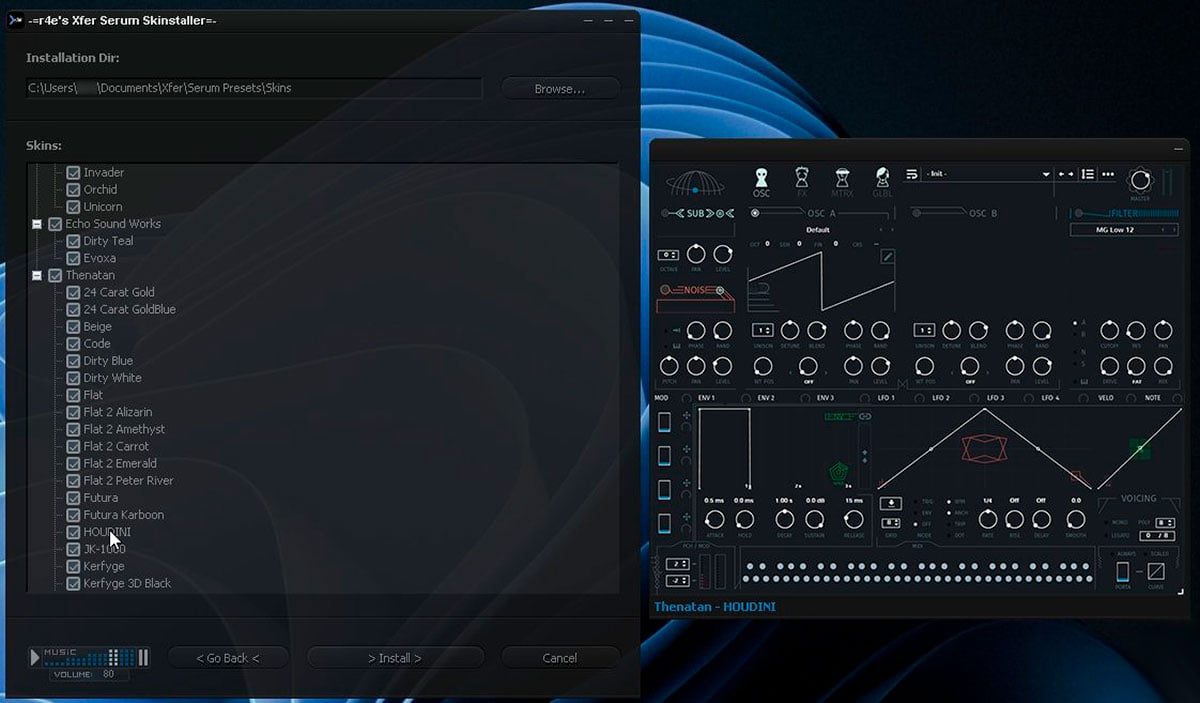Screen dimensions: 1200x703
Task: Click the portamento Curve icon
Action: [1156, 572]
